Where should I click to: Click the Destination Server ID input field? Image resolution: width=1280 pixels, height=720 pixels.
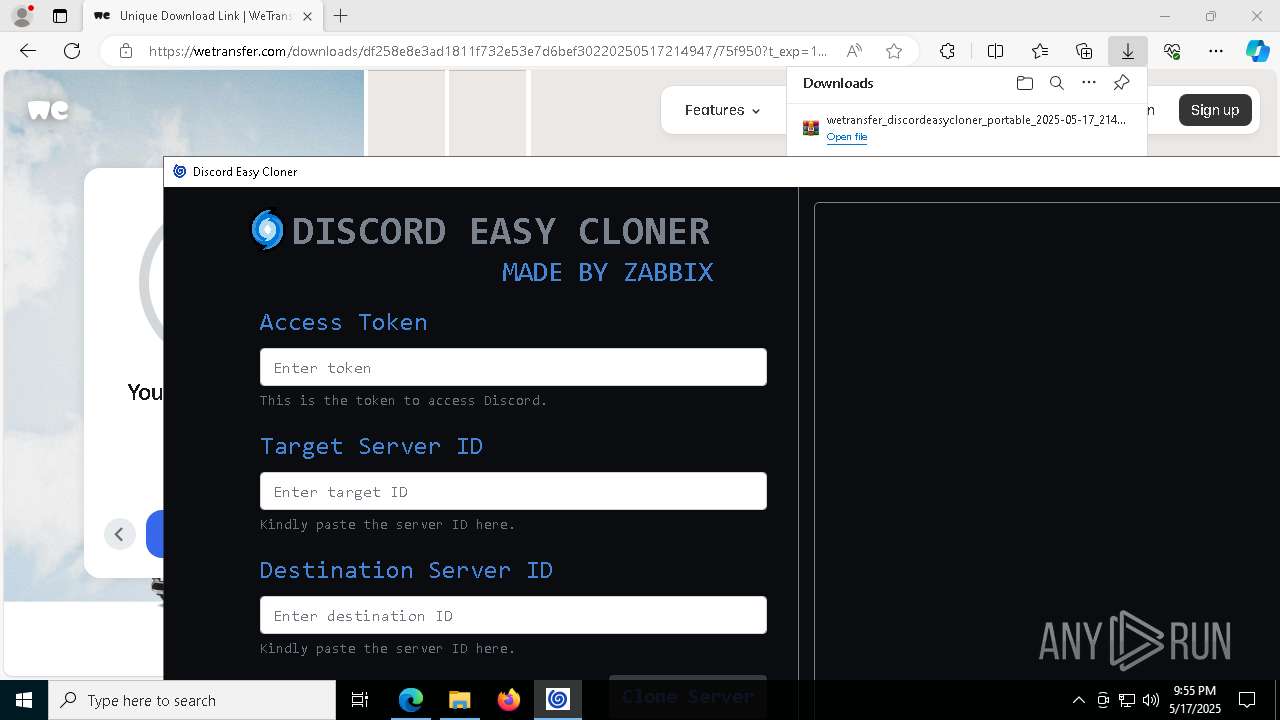(x=513, y=615)
